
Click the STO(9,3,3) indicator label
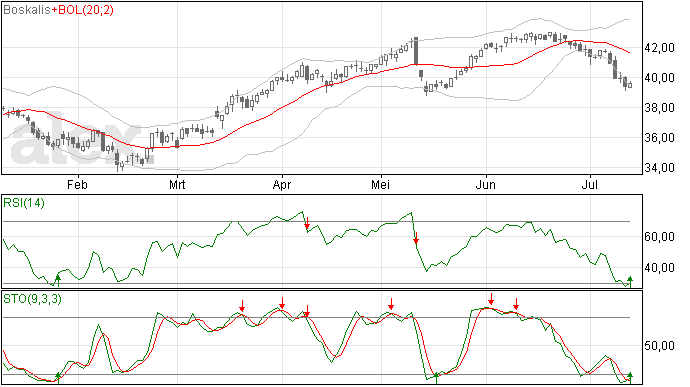(32, 299)
